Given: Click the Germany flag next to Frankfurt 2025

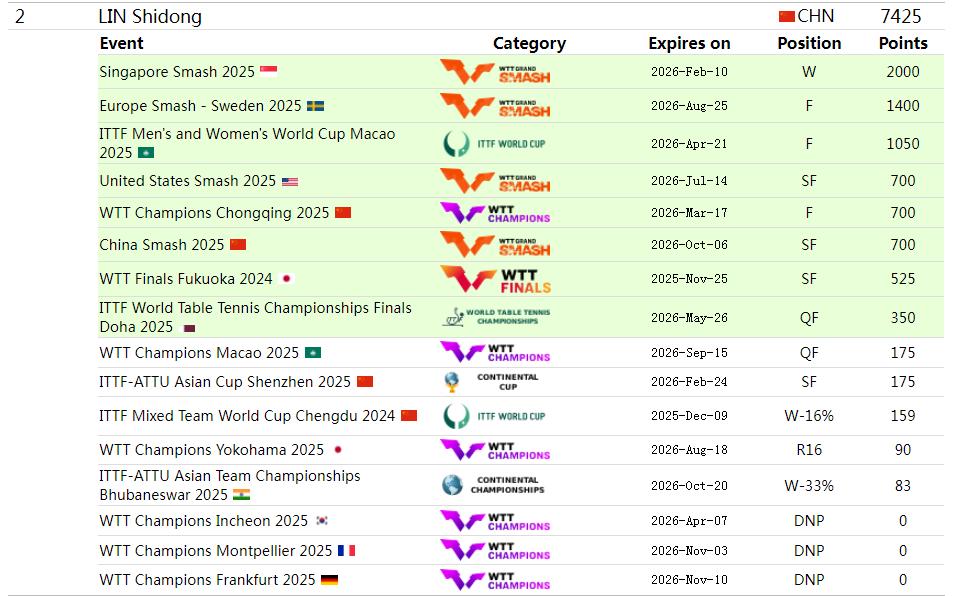Looking at the screenshot, I should [329, 580].
